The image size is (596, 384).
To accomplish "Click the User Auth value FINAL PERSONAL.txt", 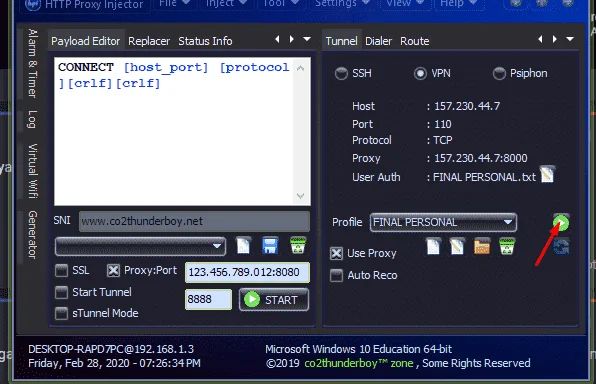I will click(484, 177).
